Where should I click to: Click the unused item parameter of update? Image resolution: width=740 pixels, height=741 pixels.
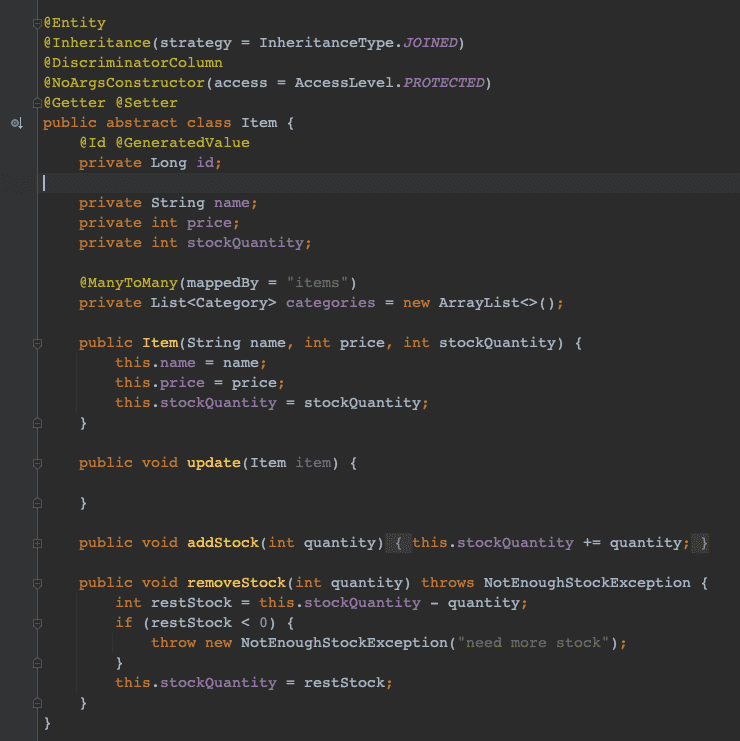pyautogui.click(x=313, y=463)
